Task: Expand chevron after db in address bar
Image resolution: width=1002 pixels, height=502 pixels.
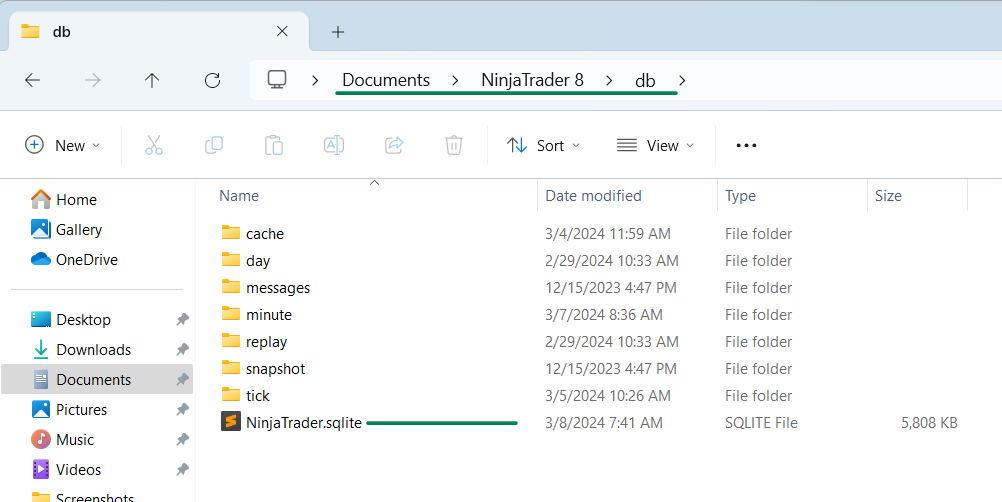Action: tap(682, 80)
